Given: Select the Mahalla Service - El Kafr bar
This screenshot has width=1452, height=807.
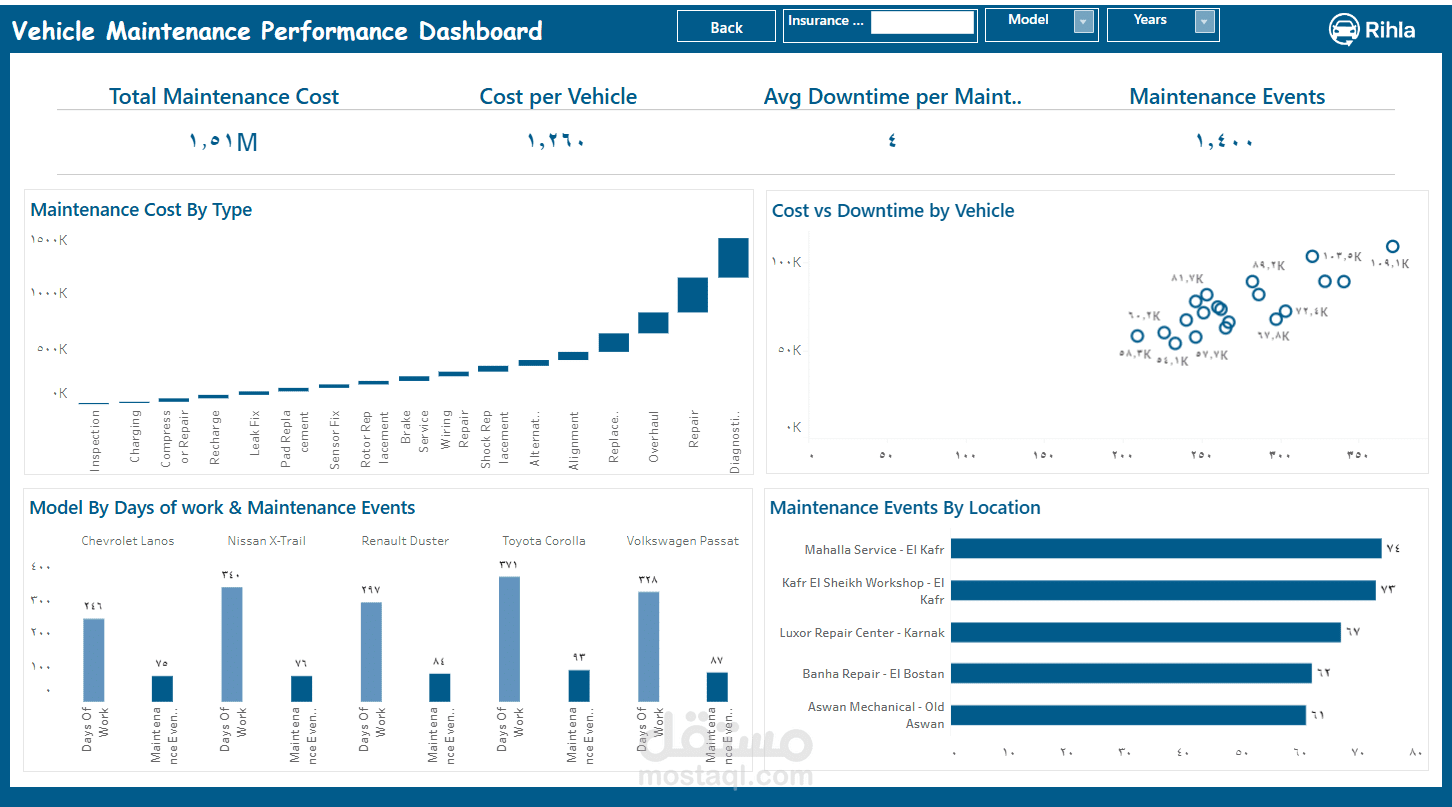Looking at the screenshot, I should [1166, 548].
